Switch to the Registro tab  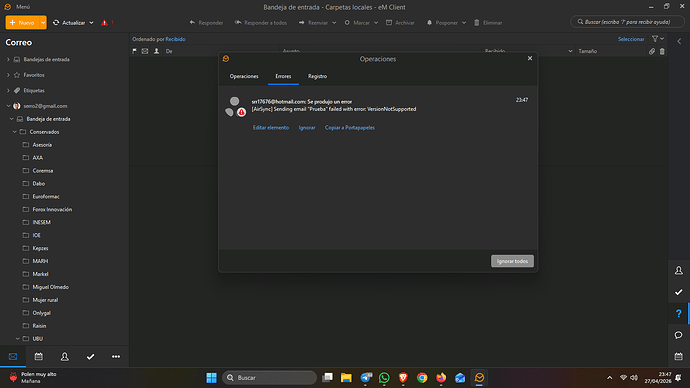tap(317, 76)
